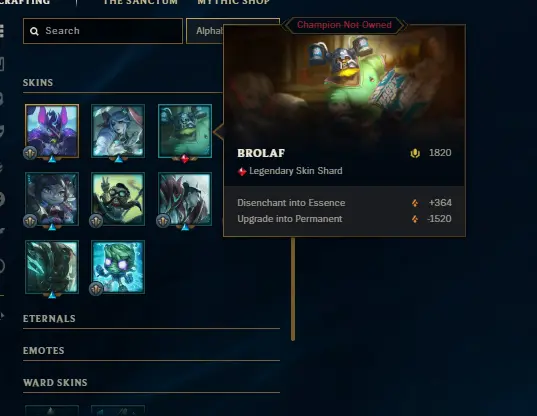Select the purple-horned skin shard thumbnail
This screenshot has height=416, width=537.
coord(52,131)
